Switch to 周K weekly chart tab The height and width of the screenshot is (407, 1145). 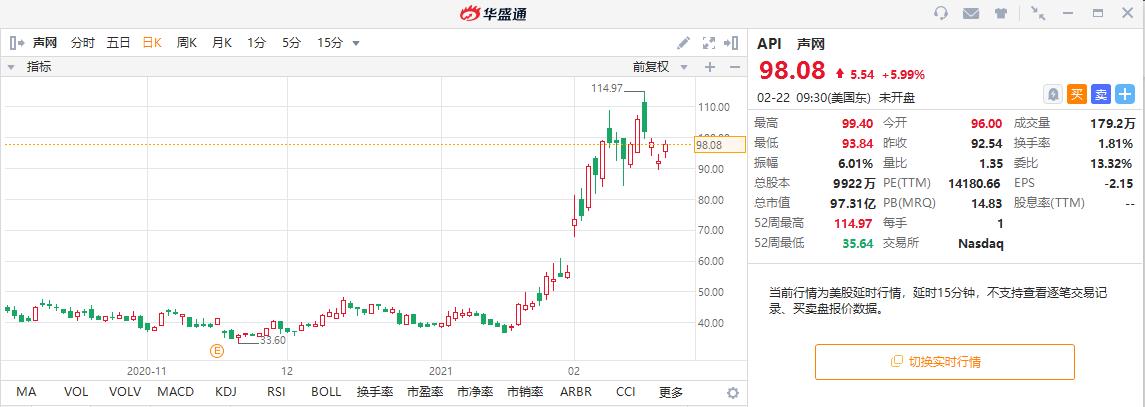(x=187, y=43)
